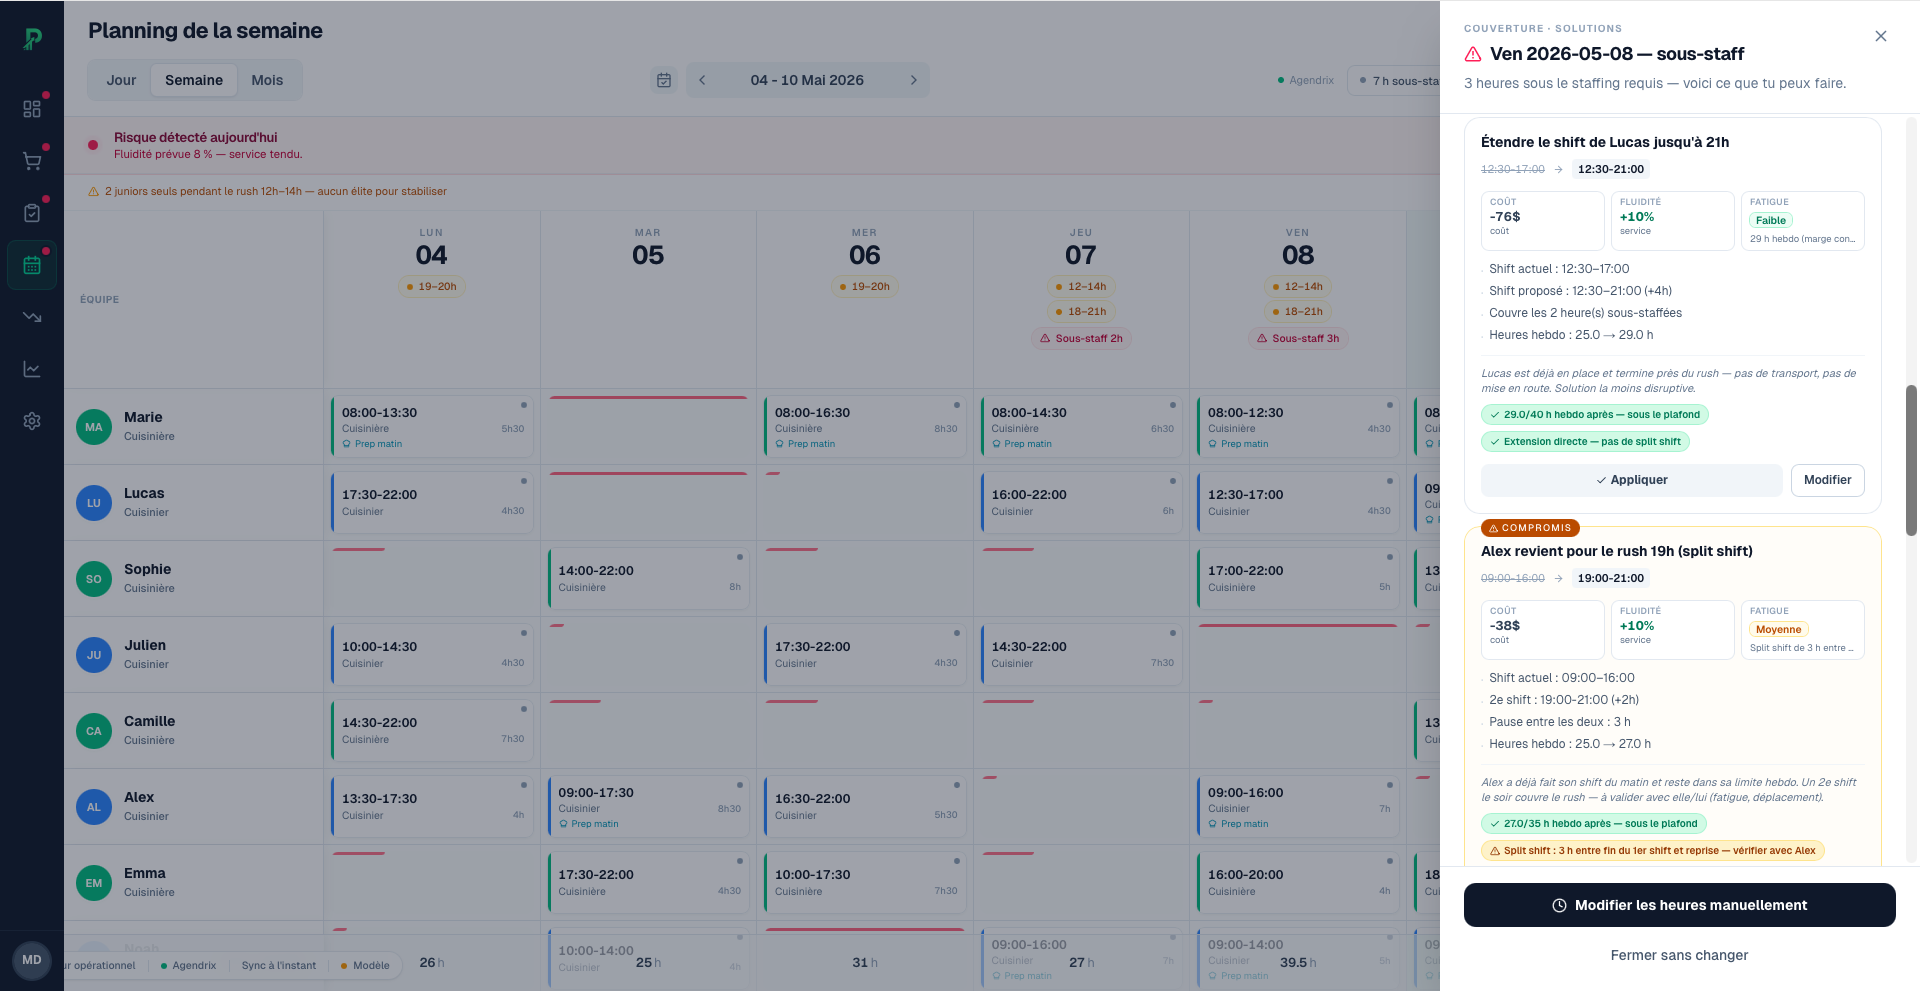Go to next week with right chevron

[x=913, y=80]
